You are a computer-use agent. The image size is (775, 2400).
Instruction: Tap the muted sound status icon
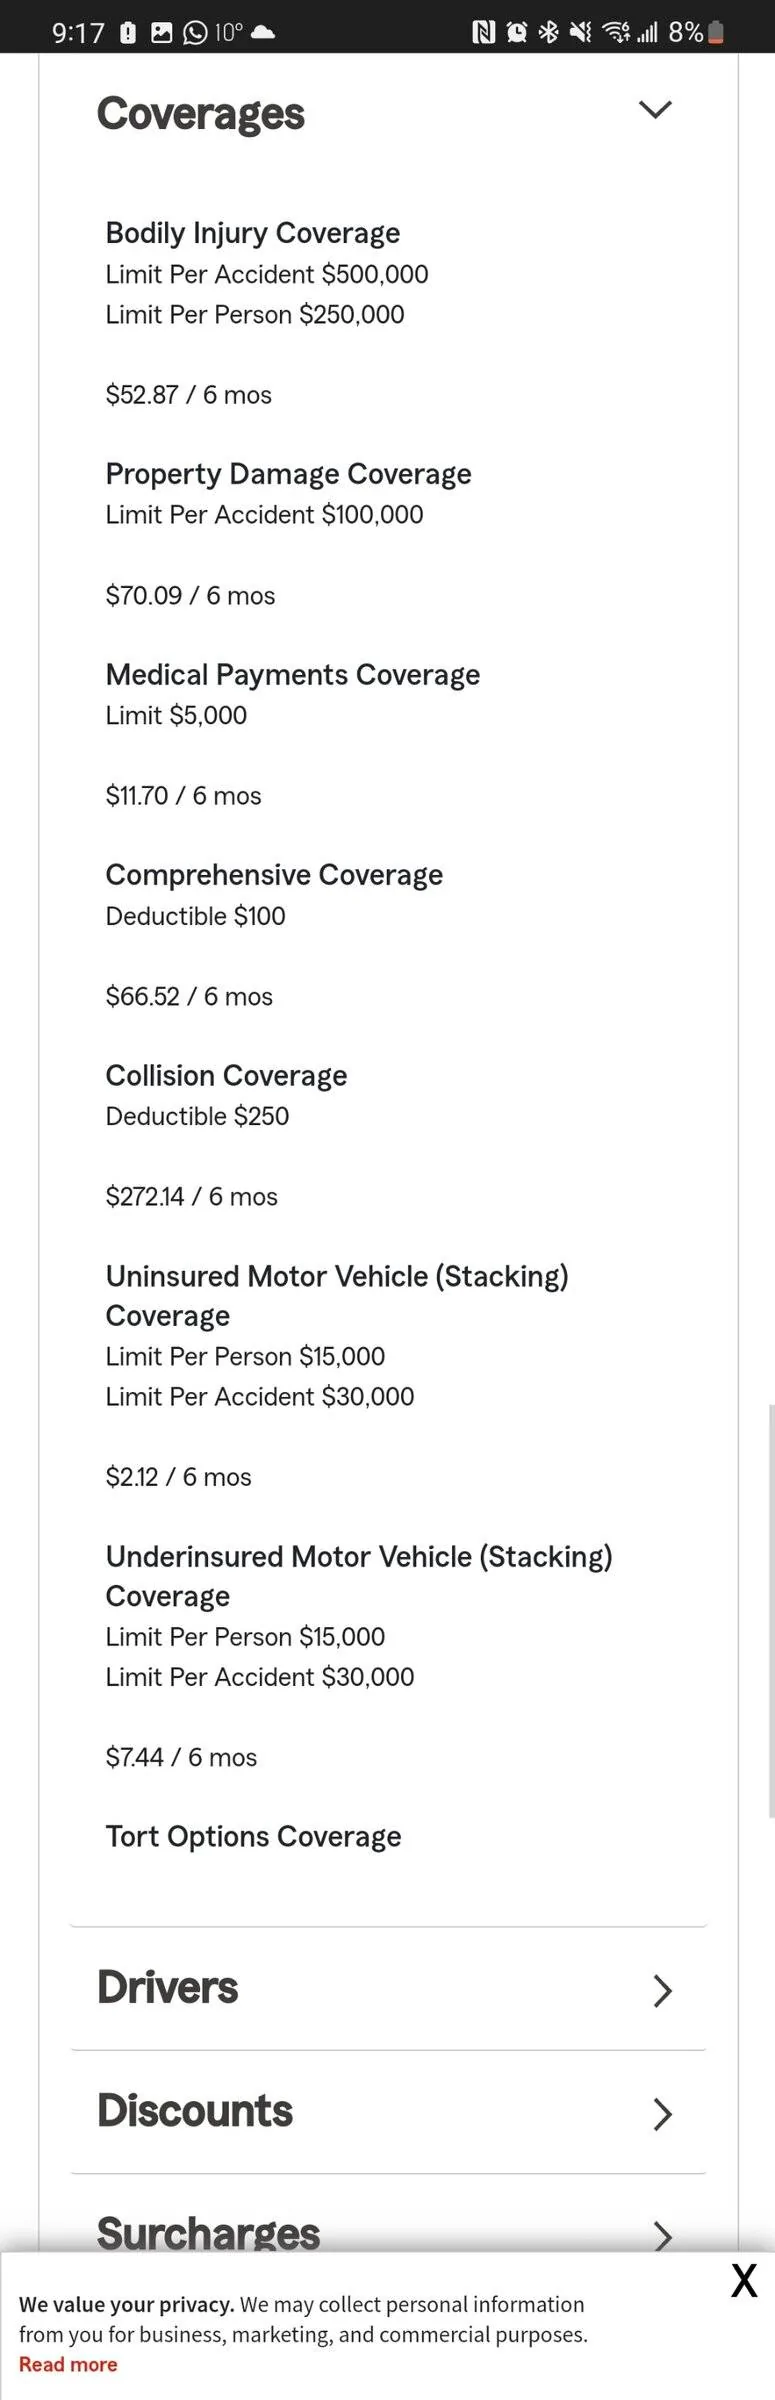coord(580,33)
